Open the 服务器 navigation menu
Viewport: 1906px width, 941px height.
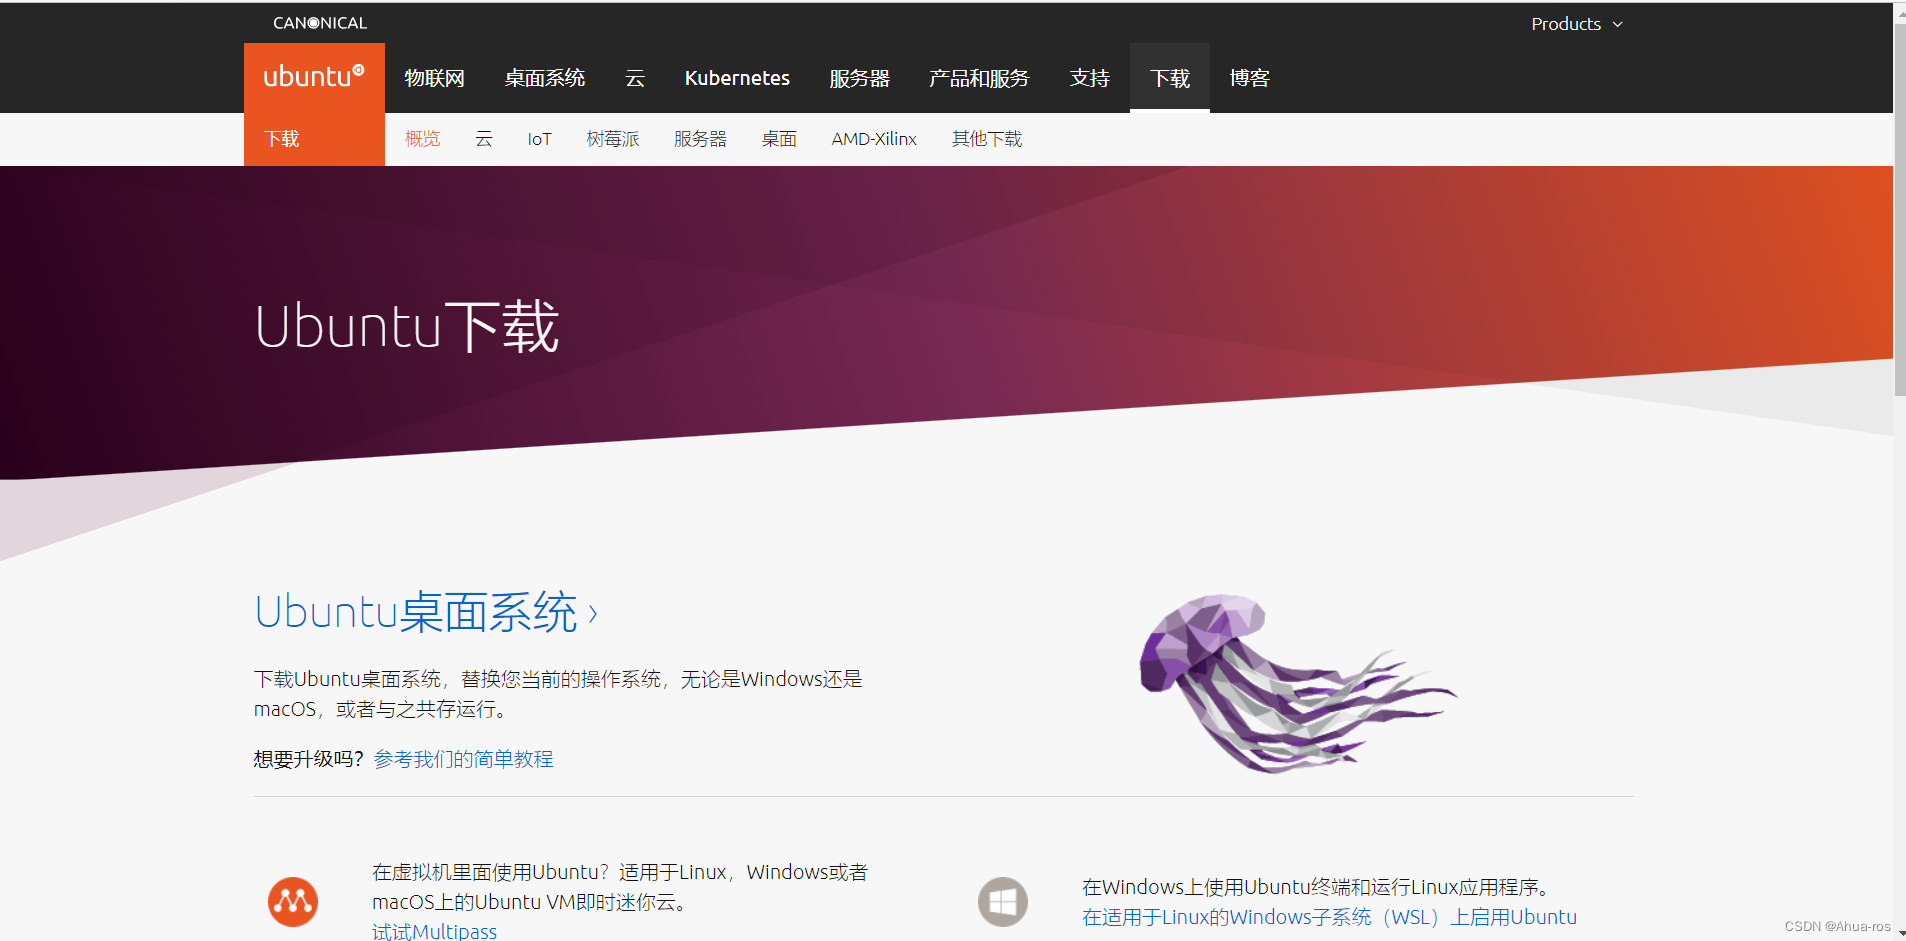[859, 78]
